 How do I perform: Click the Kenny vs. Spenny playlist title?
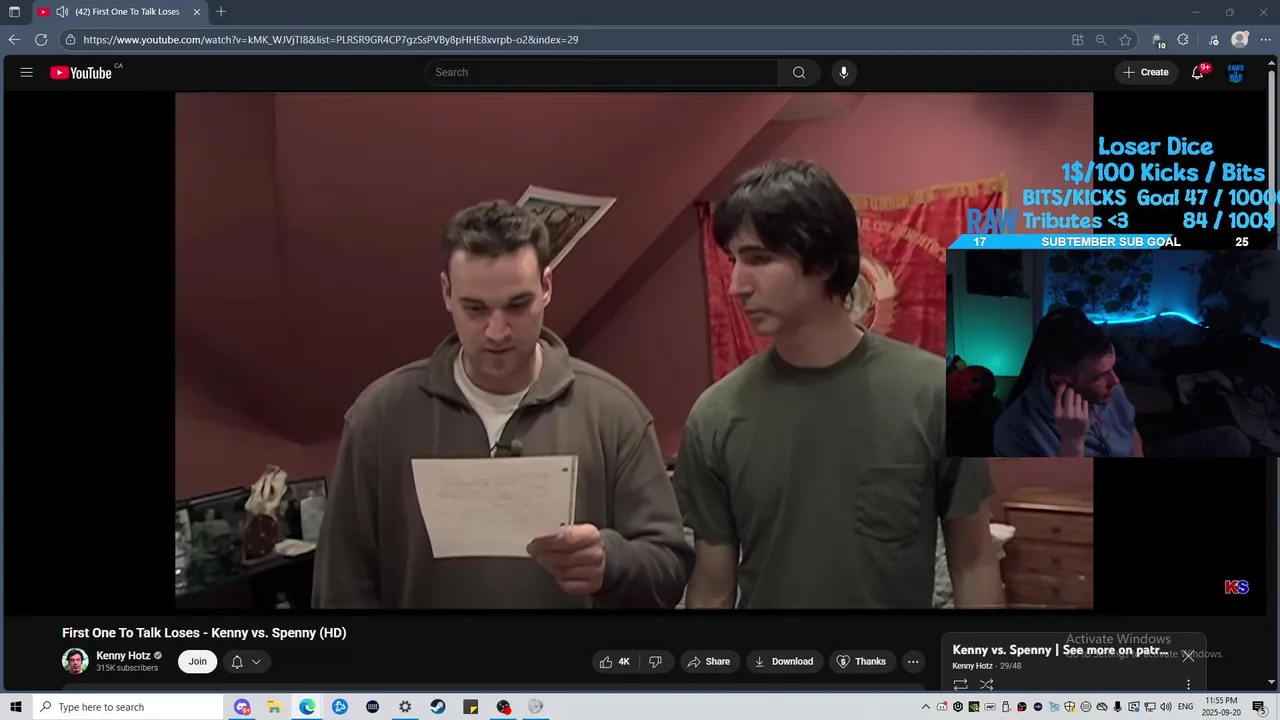1061,650
